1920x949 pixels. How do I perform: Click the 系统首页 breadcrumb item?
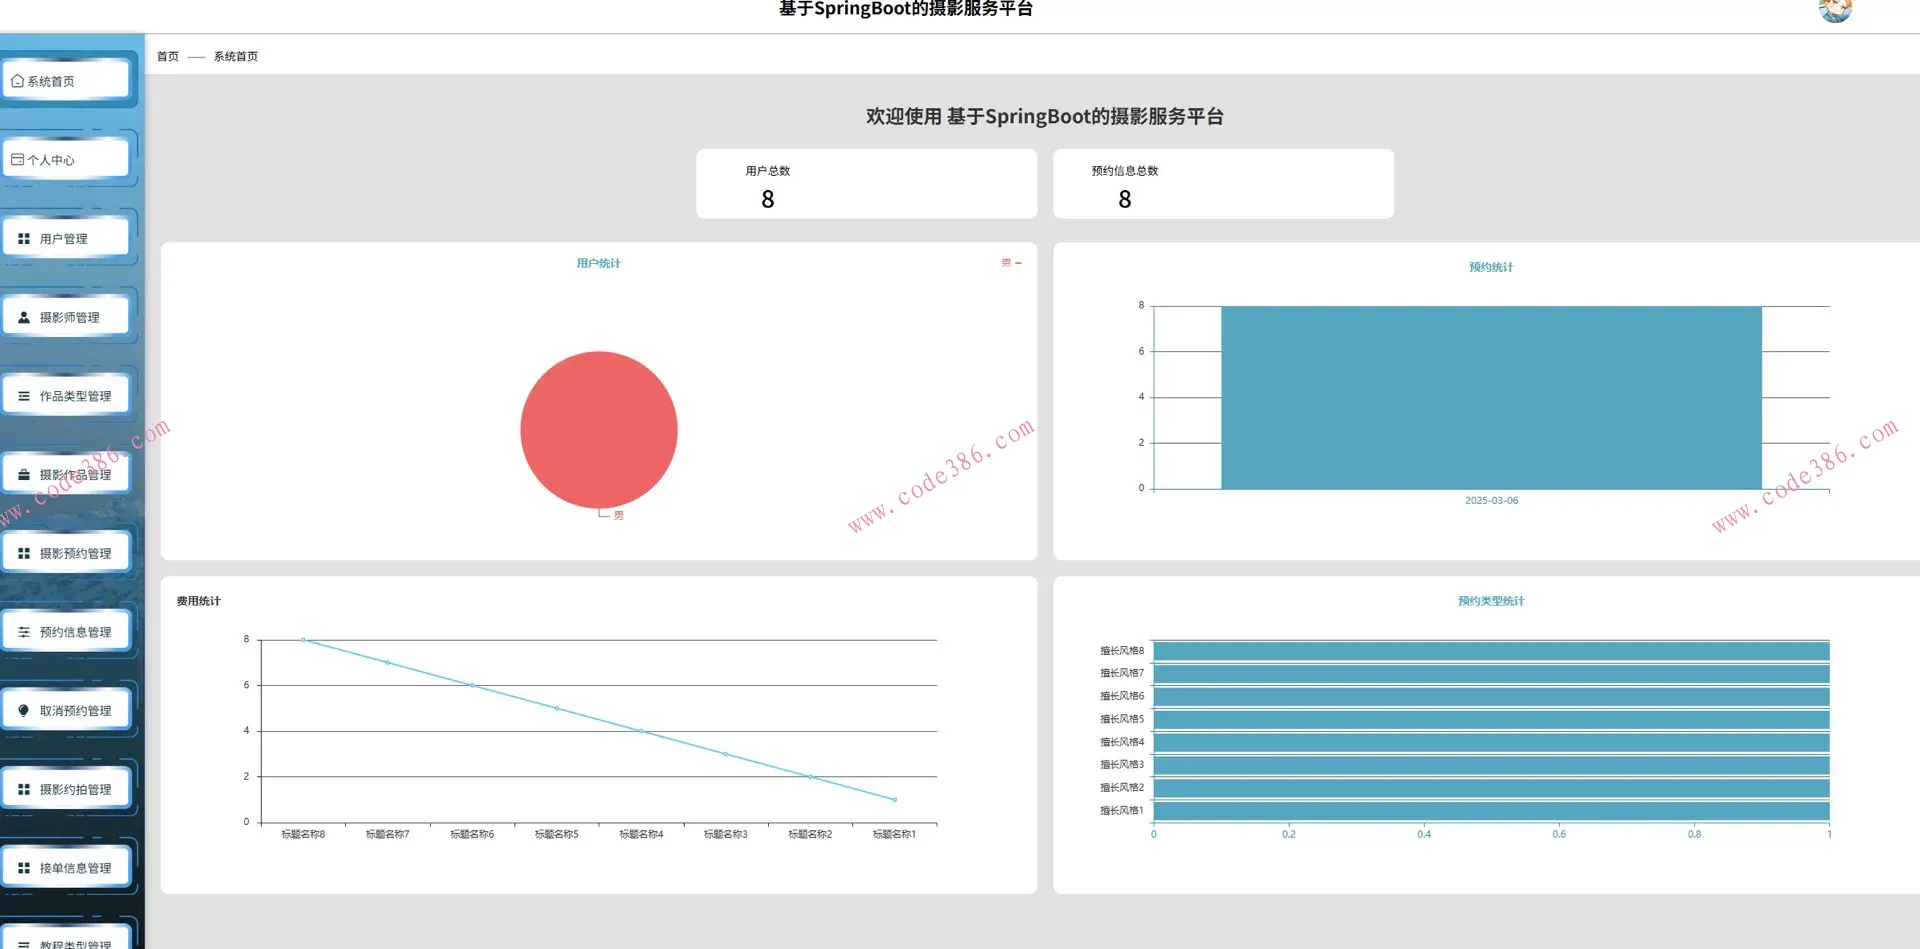point(235,57)
